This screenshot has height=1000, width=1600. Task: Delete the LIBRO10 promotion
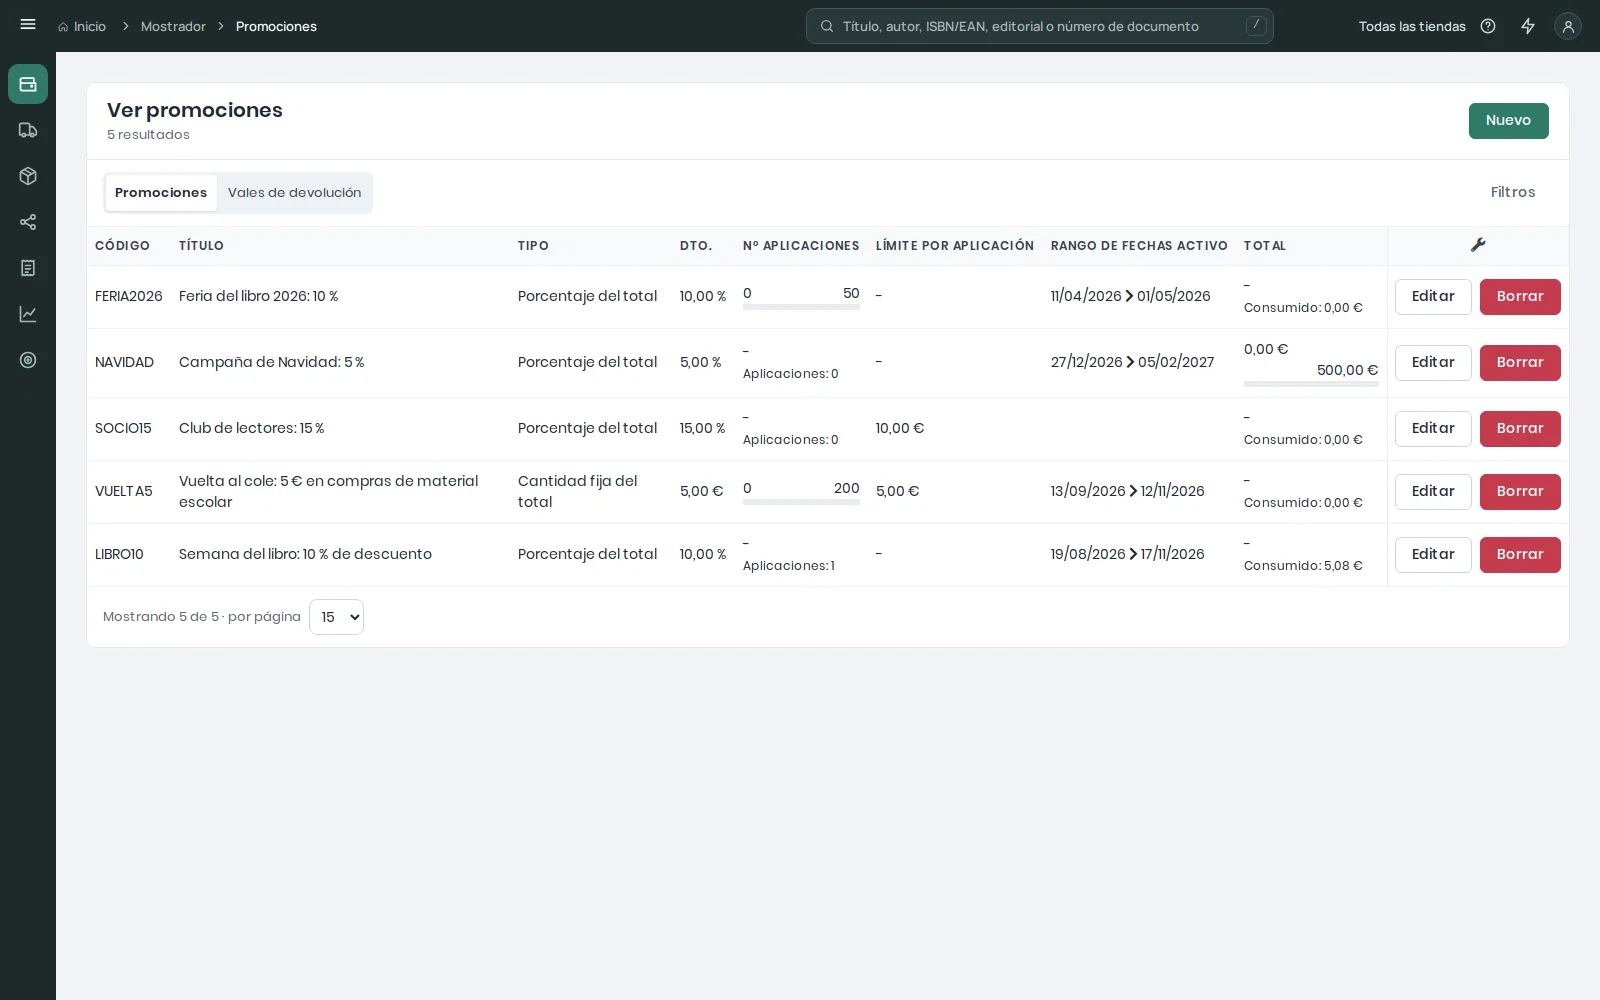pos(1520,555)
